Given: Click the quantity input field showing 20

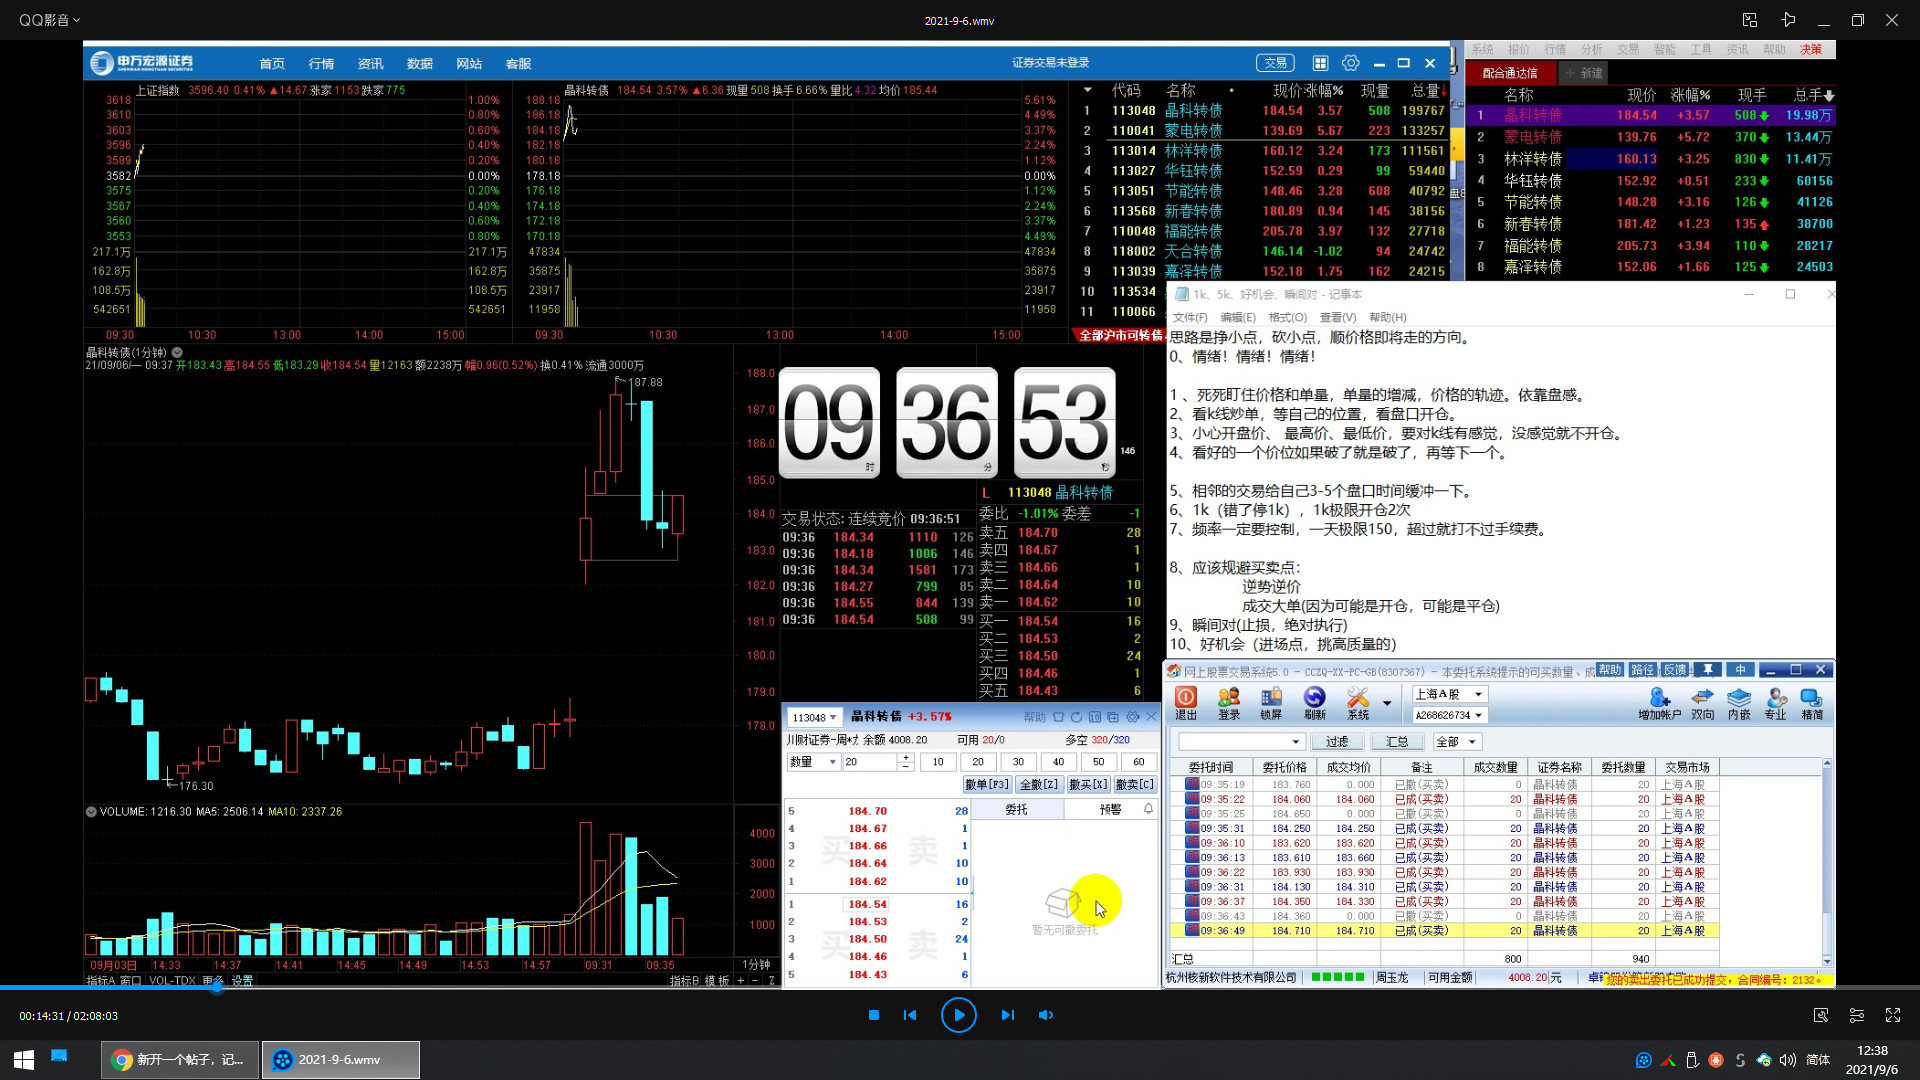Looking at the screenshot, I should tap(870, 762).
